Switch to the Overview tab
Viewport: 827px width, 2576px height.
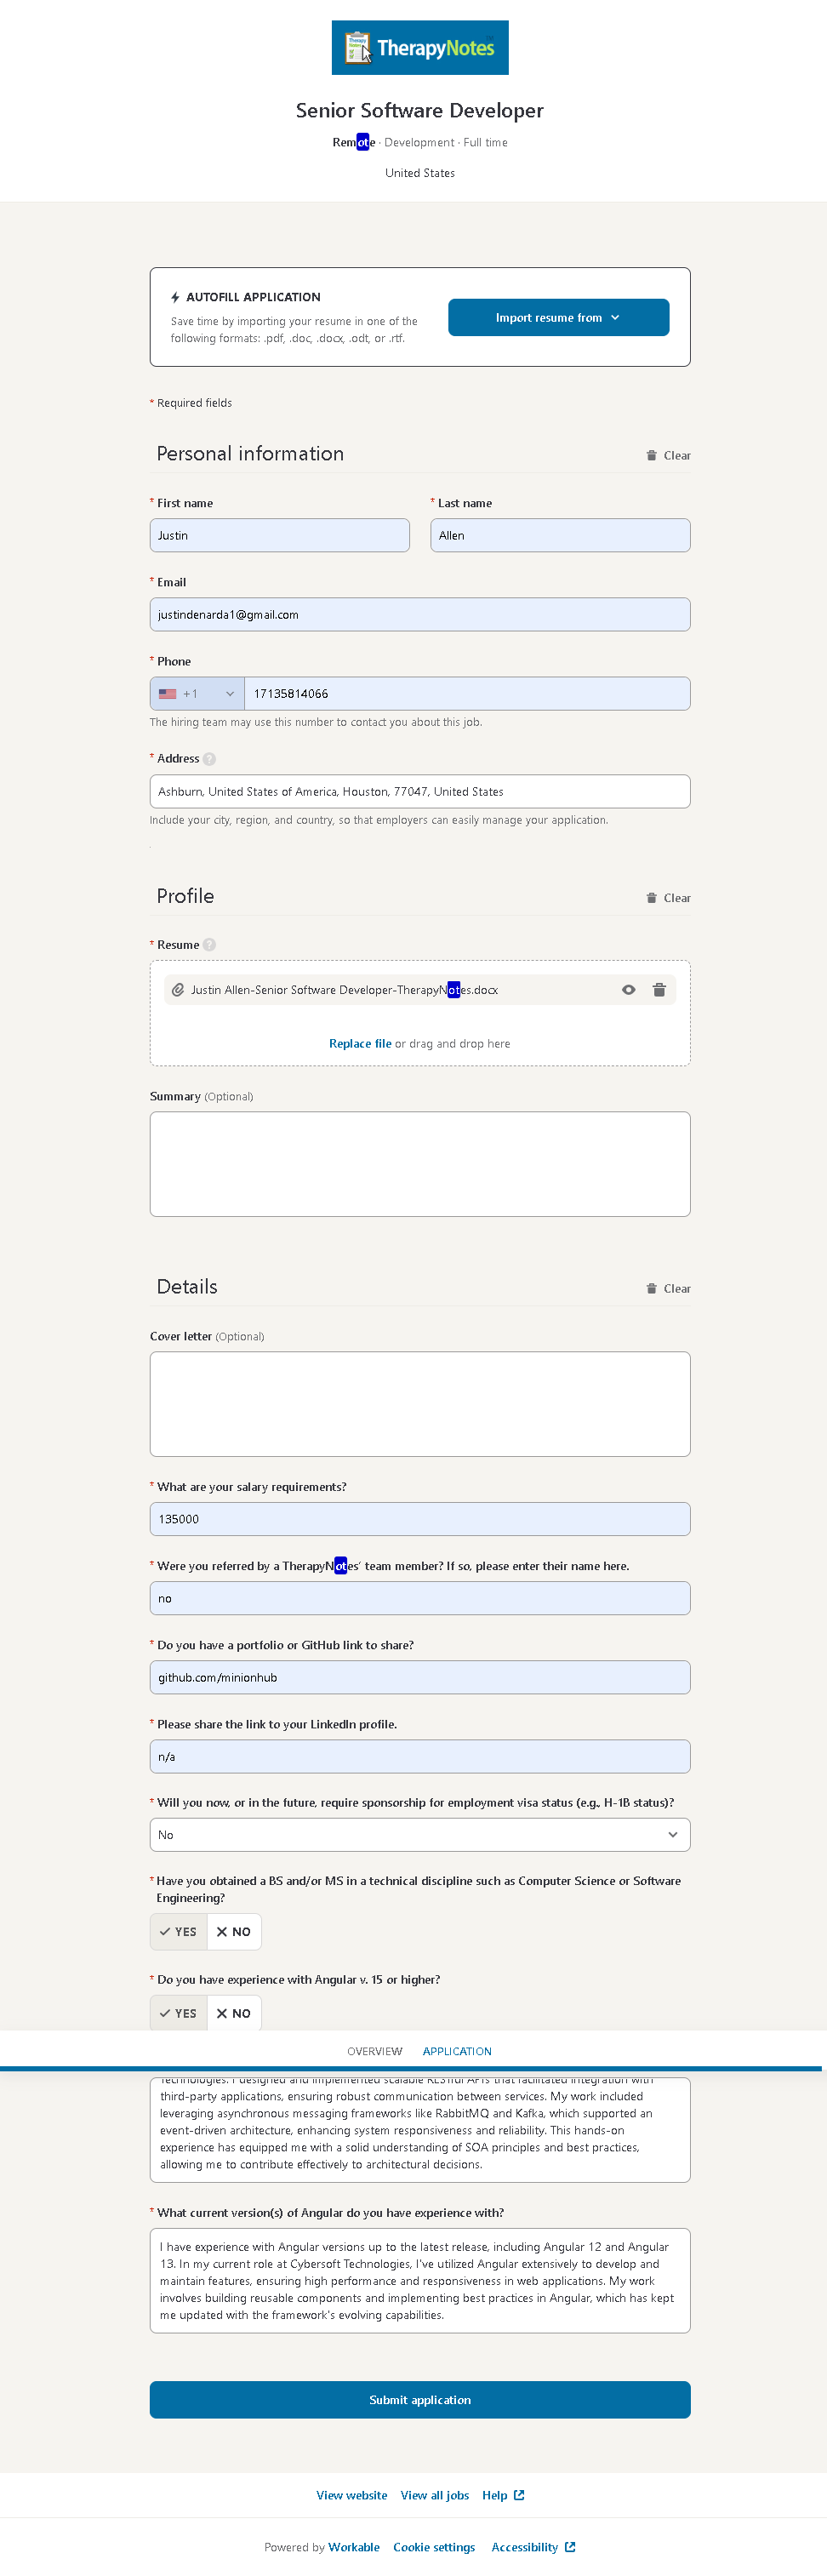[x=374, y=2051]
